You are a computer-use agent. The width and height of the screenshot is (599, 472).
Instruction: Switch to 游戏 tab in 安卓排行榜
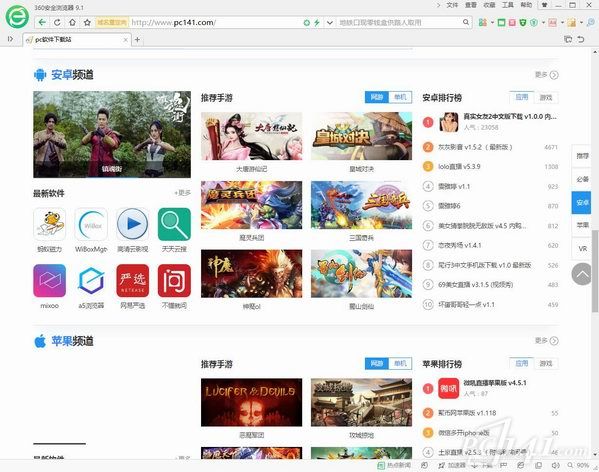[x=546, y=98]
